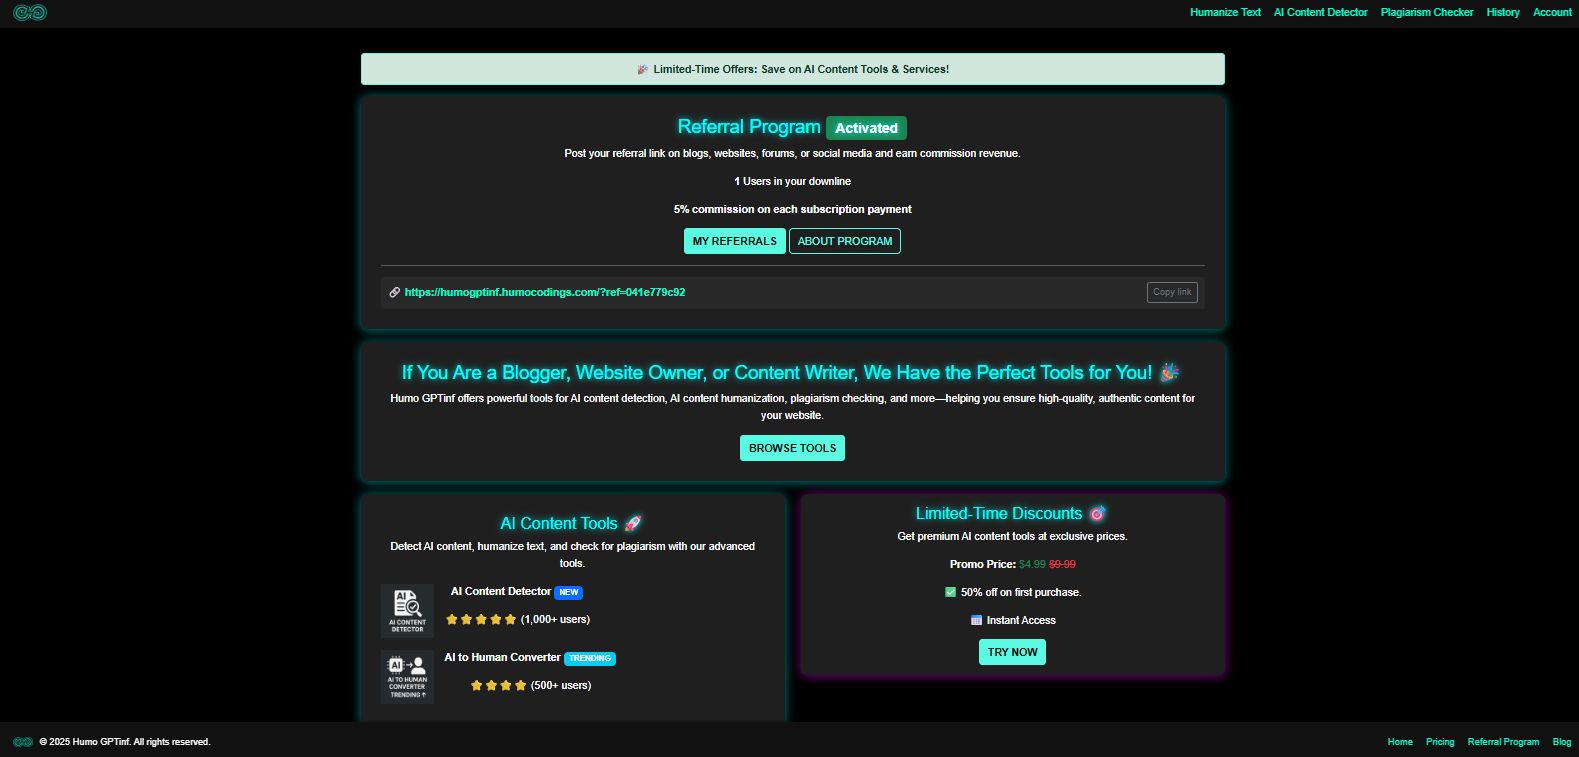Open the Plagiarism Checker nav item
Screen dimensions: 1579x757
tap(1427, 12)
